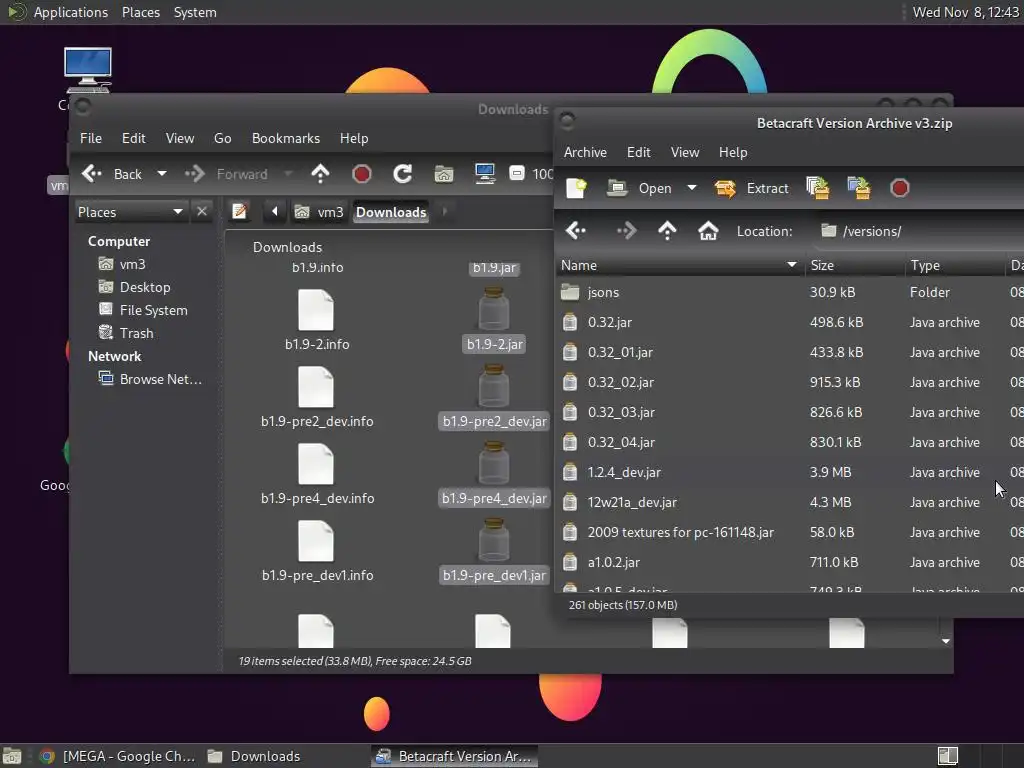1024x768 pixels.
Task: Open the Archive menu
Action: pos(585,152)
